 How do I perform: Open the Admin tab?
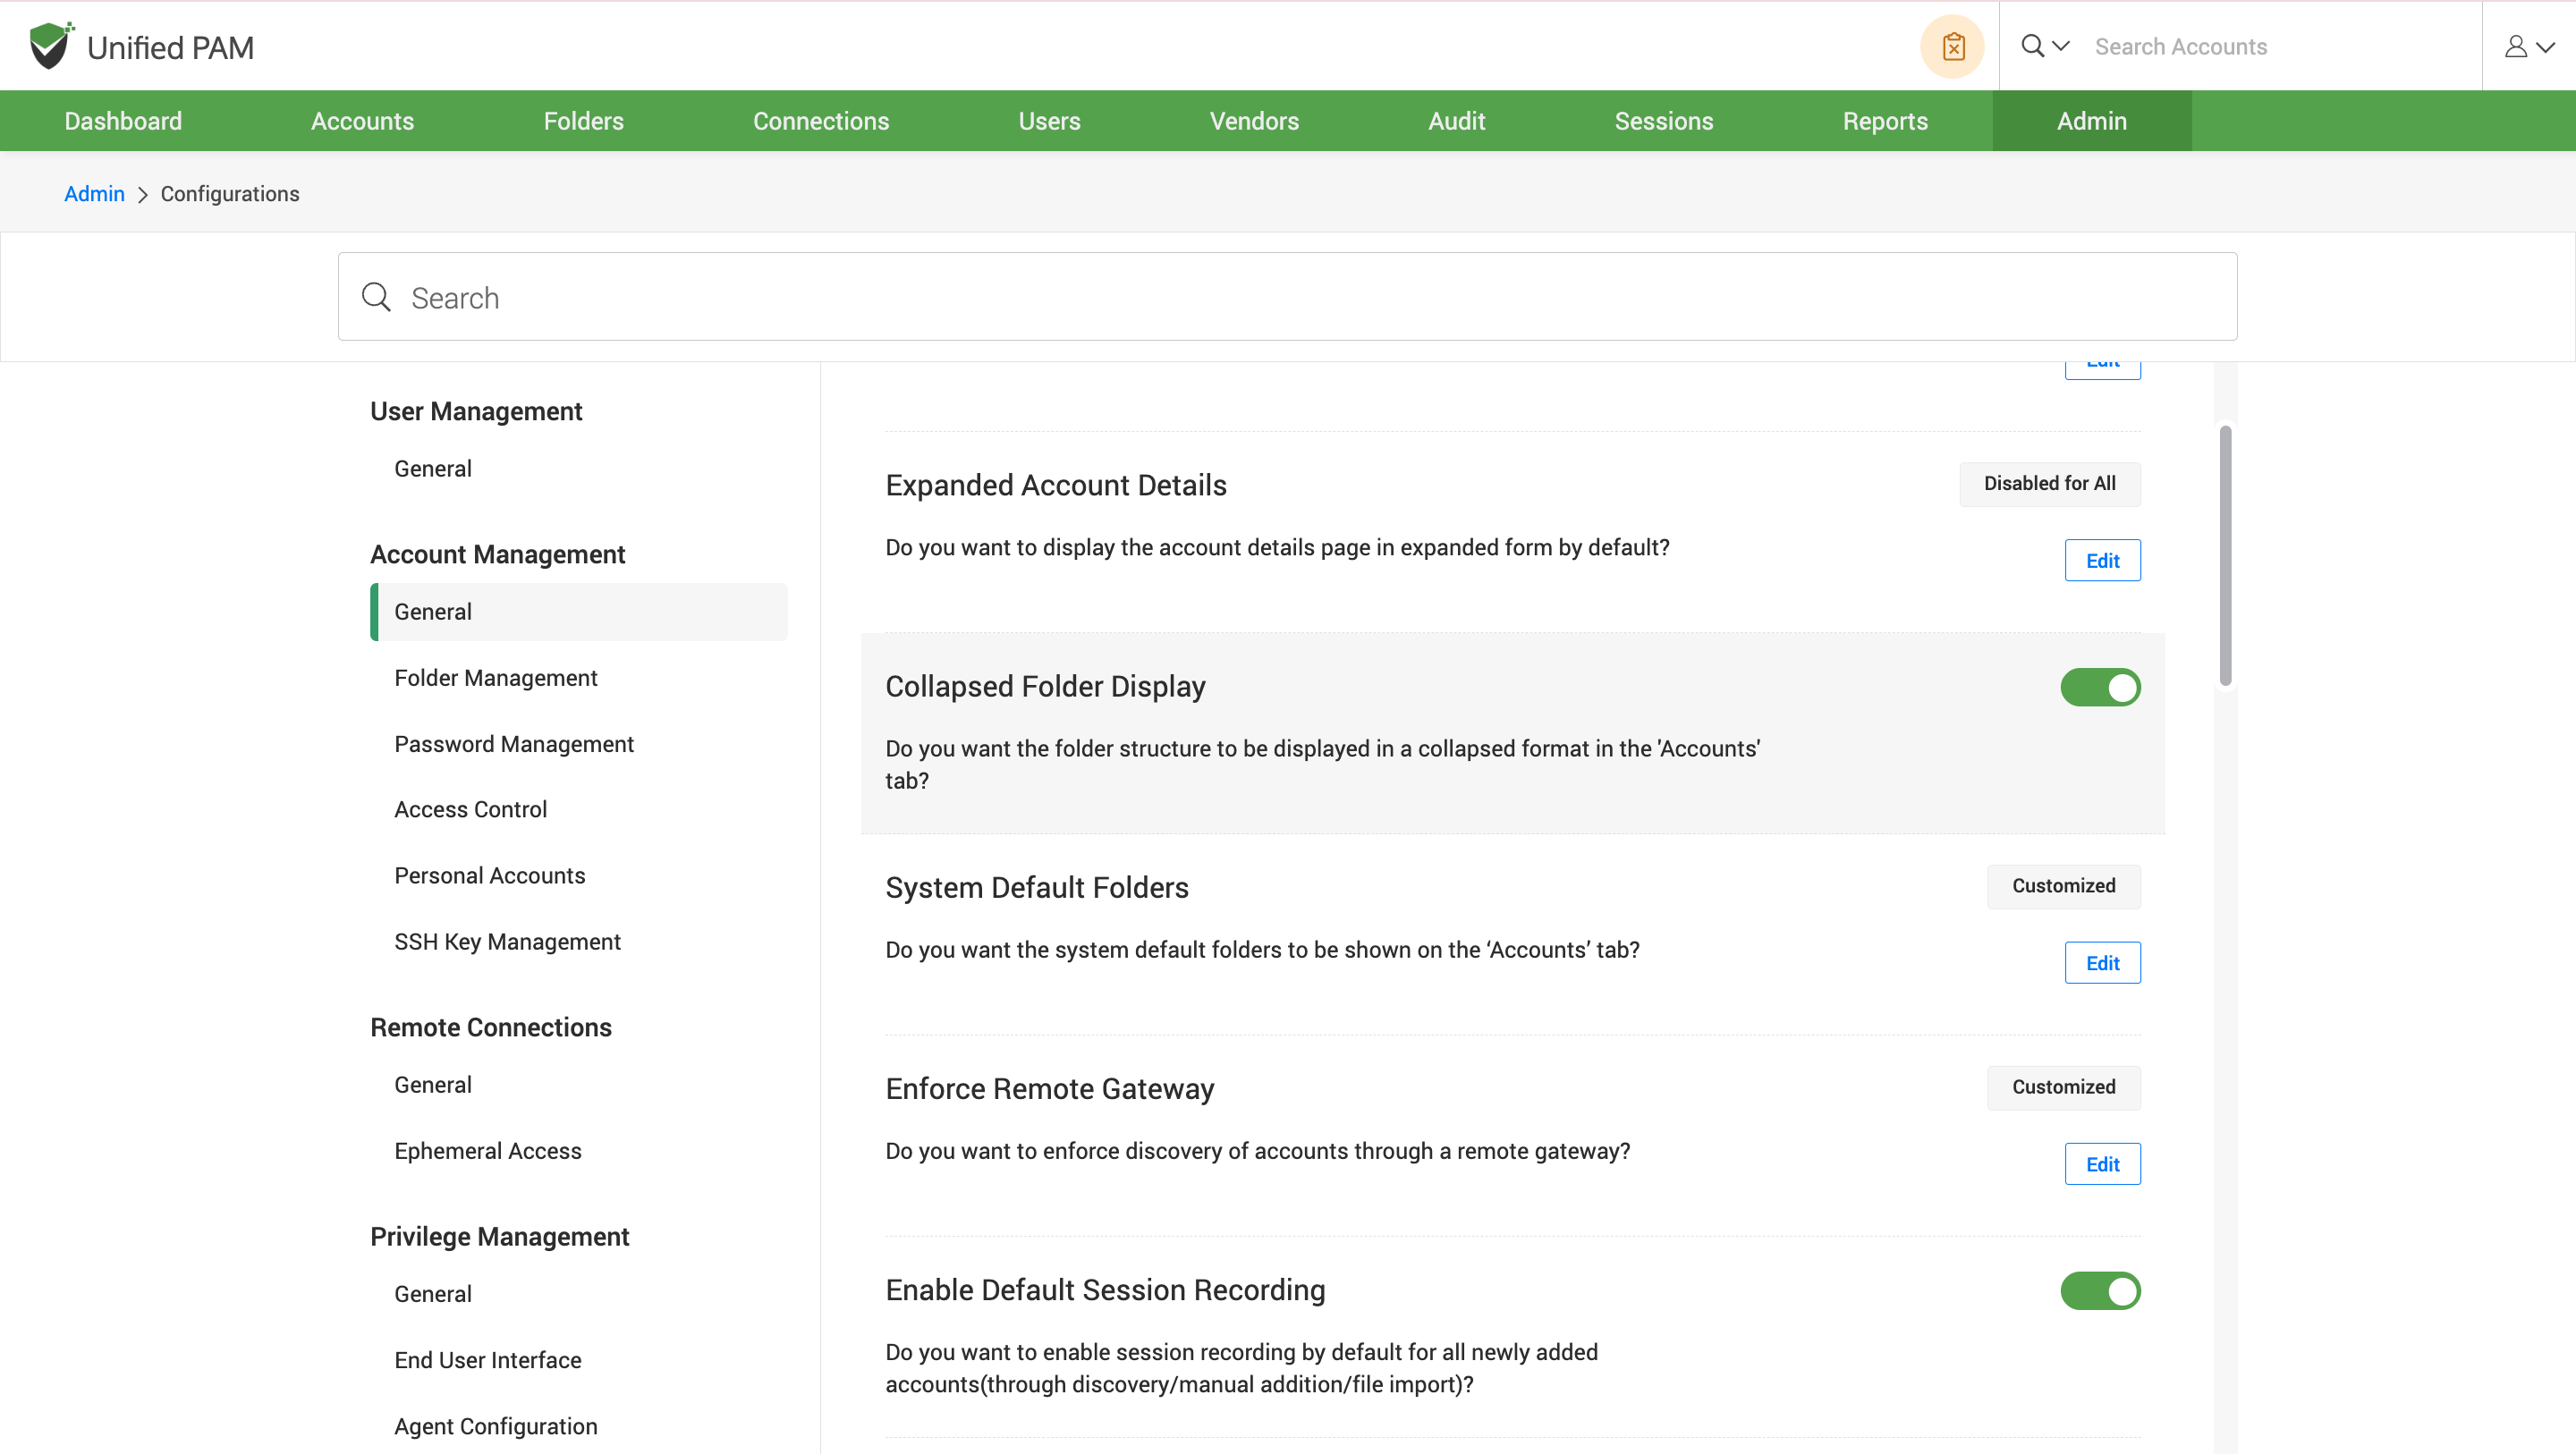pos(2091,121)
